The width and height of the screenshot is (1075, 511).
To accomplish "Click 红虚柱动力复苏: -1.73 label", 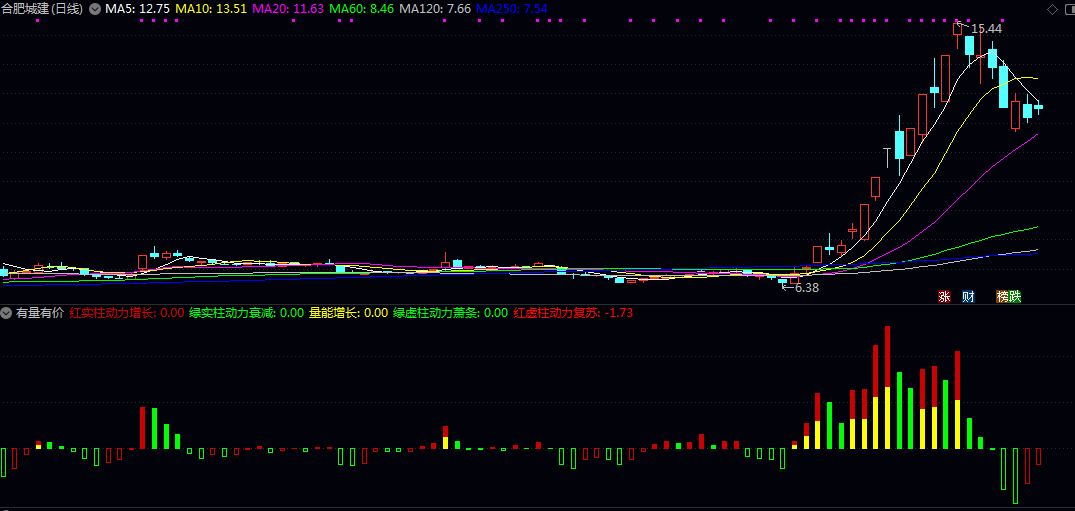I will point(573,313).
